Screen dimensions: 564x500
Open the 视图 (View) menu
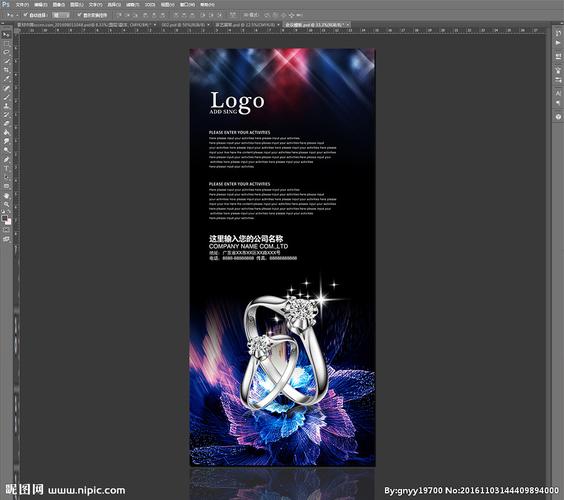pos(168,4)
